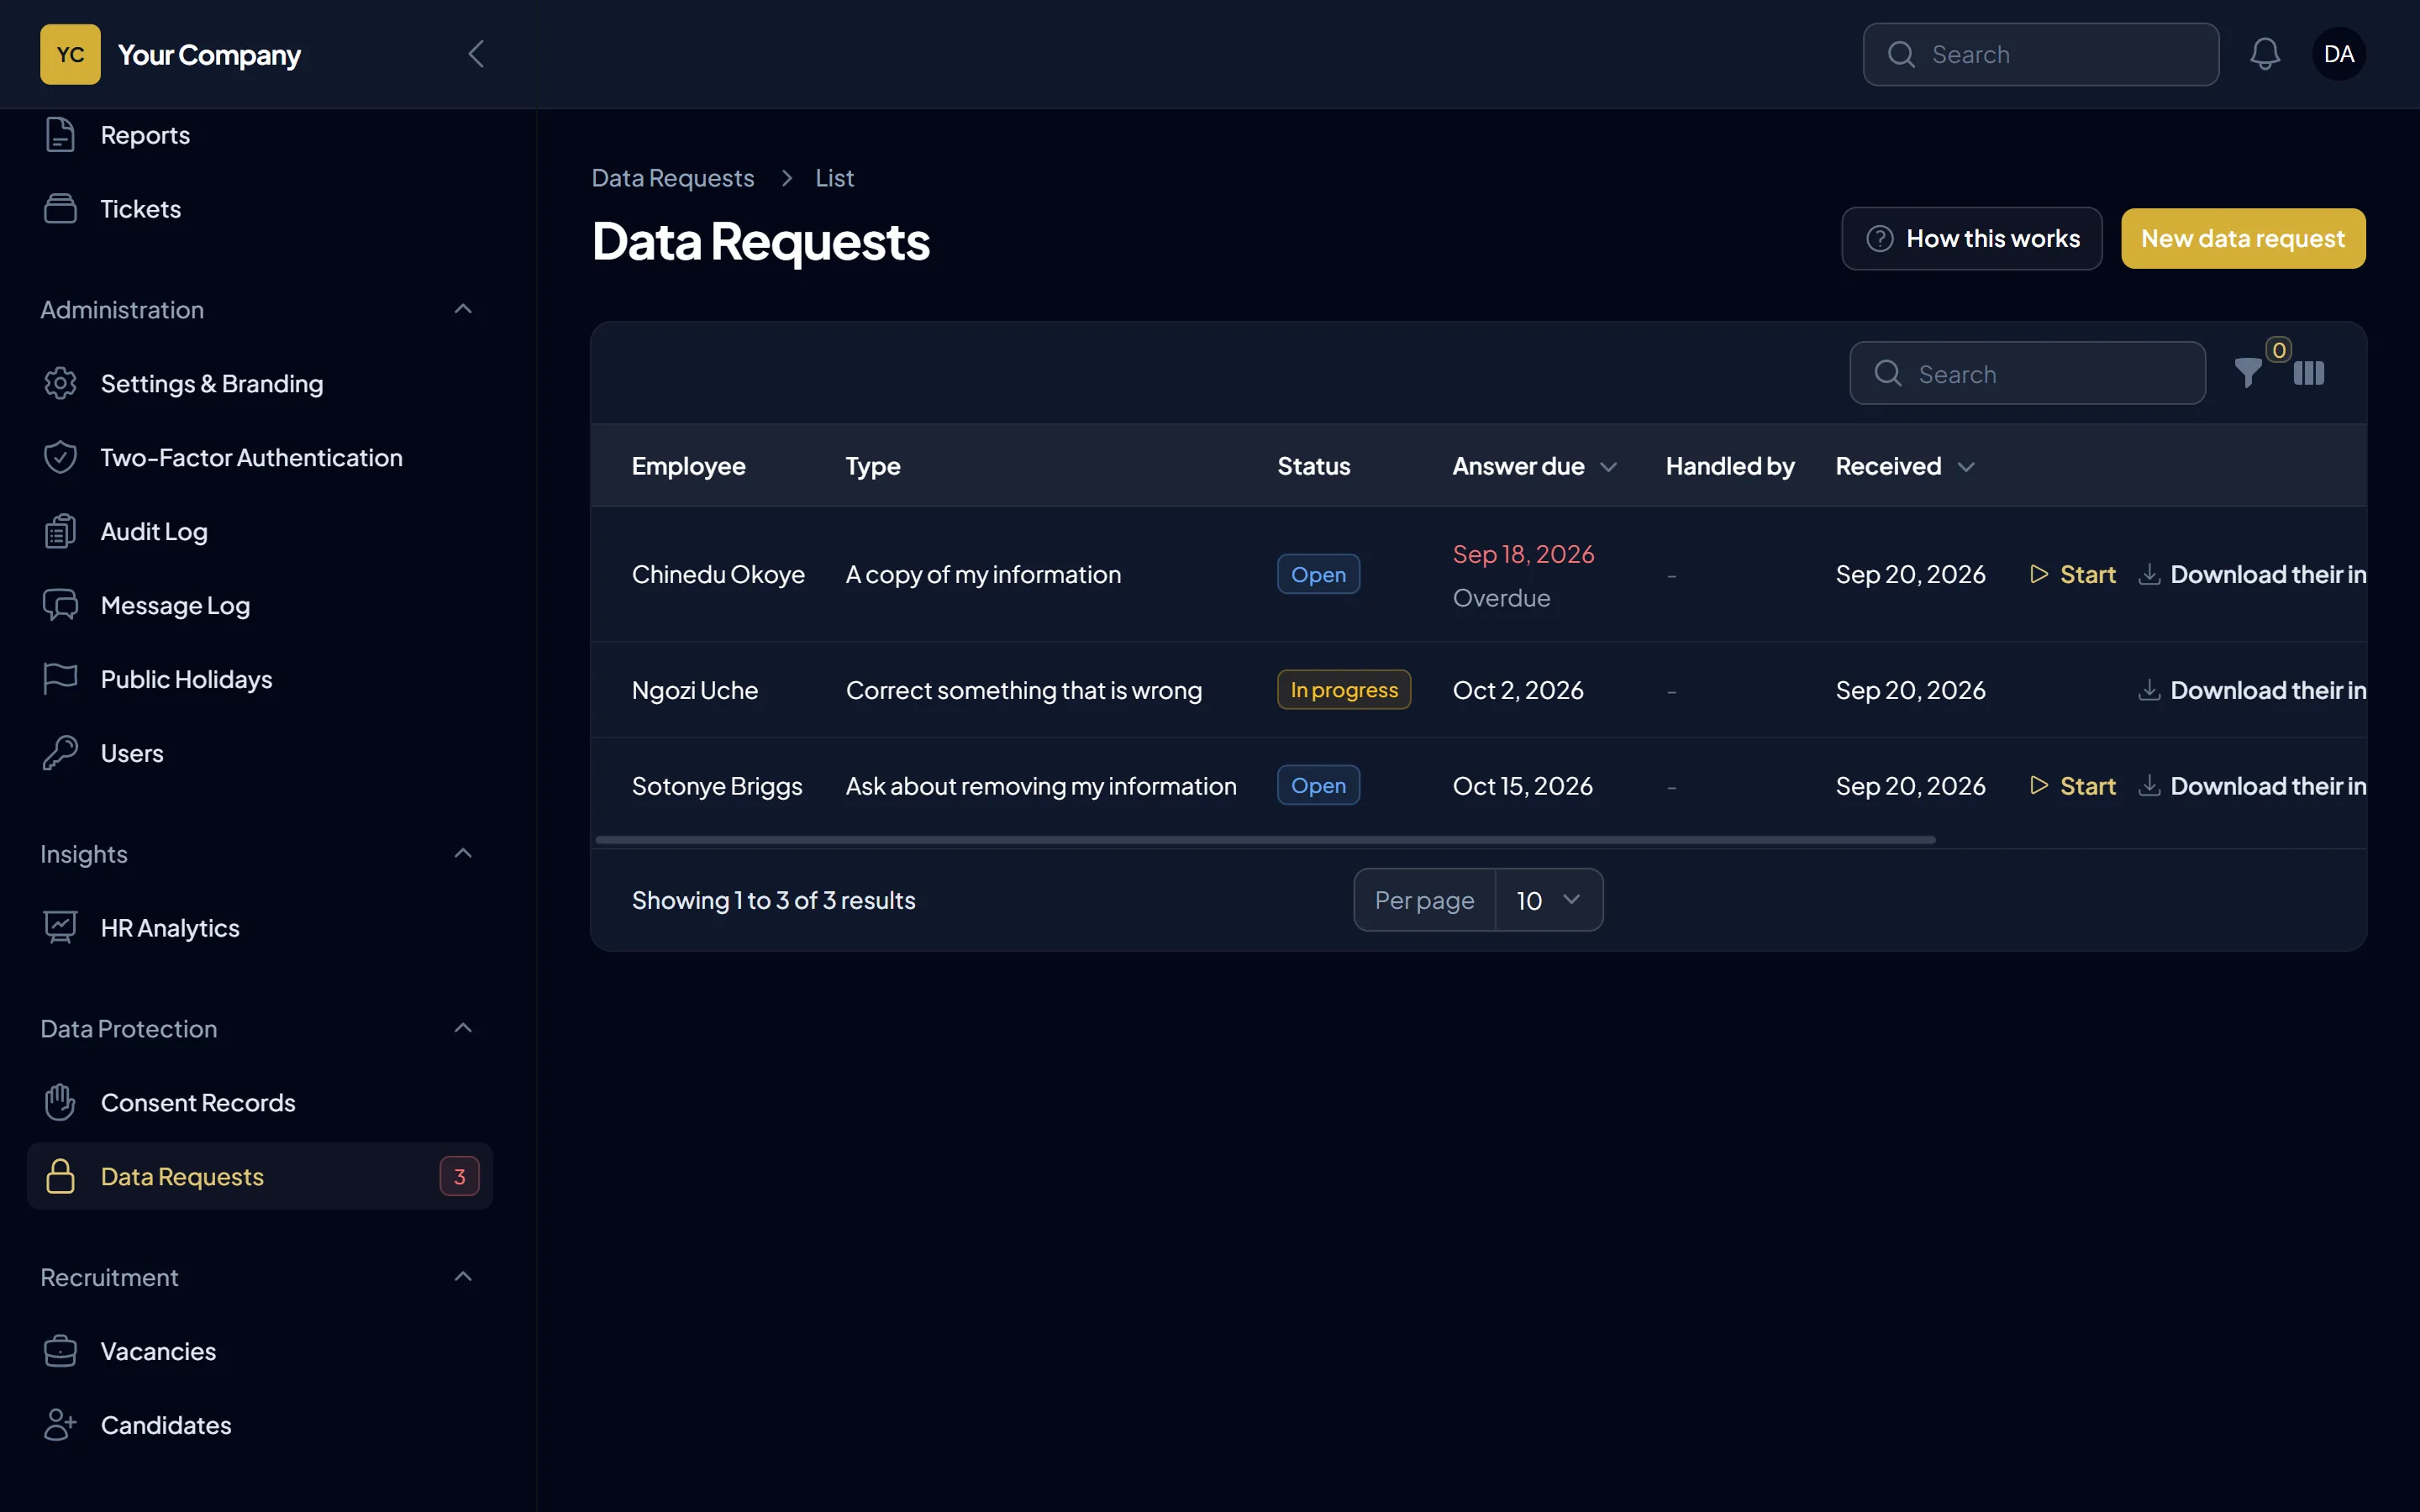Click the Consent Records hand icon

60,1102
